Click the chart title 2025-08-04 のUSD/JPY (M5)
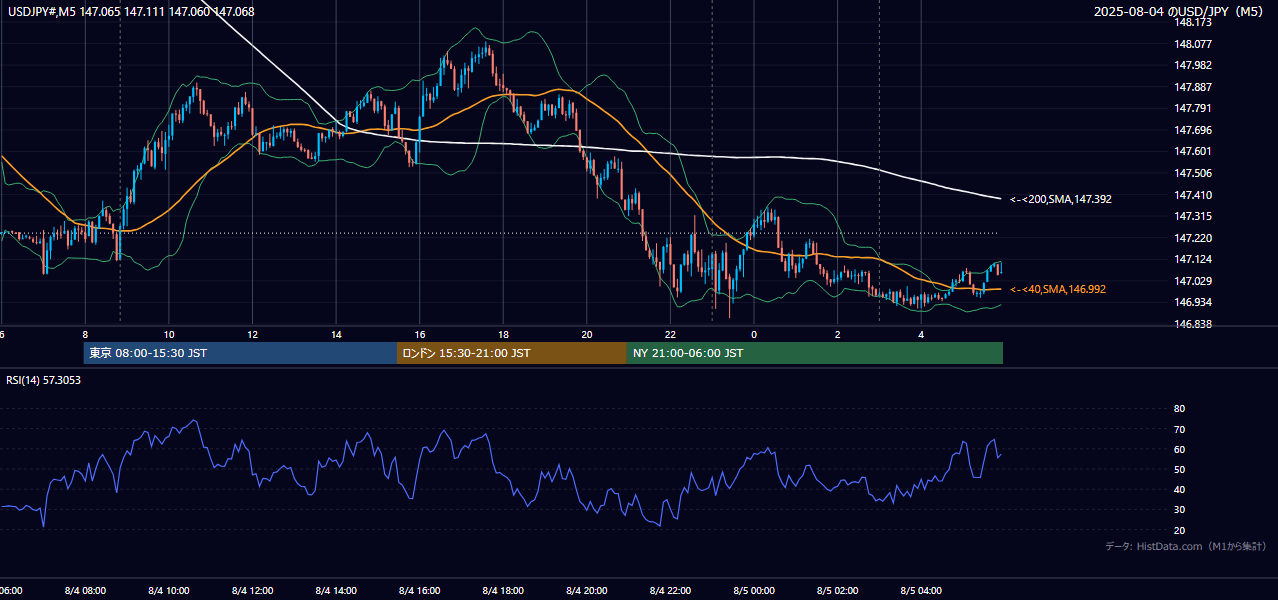 pyautogui.click(x=1180, y=12)
